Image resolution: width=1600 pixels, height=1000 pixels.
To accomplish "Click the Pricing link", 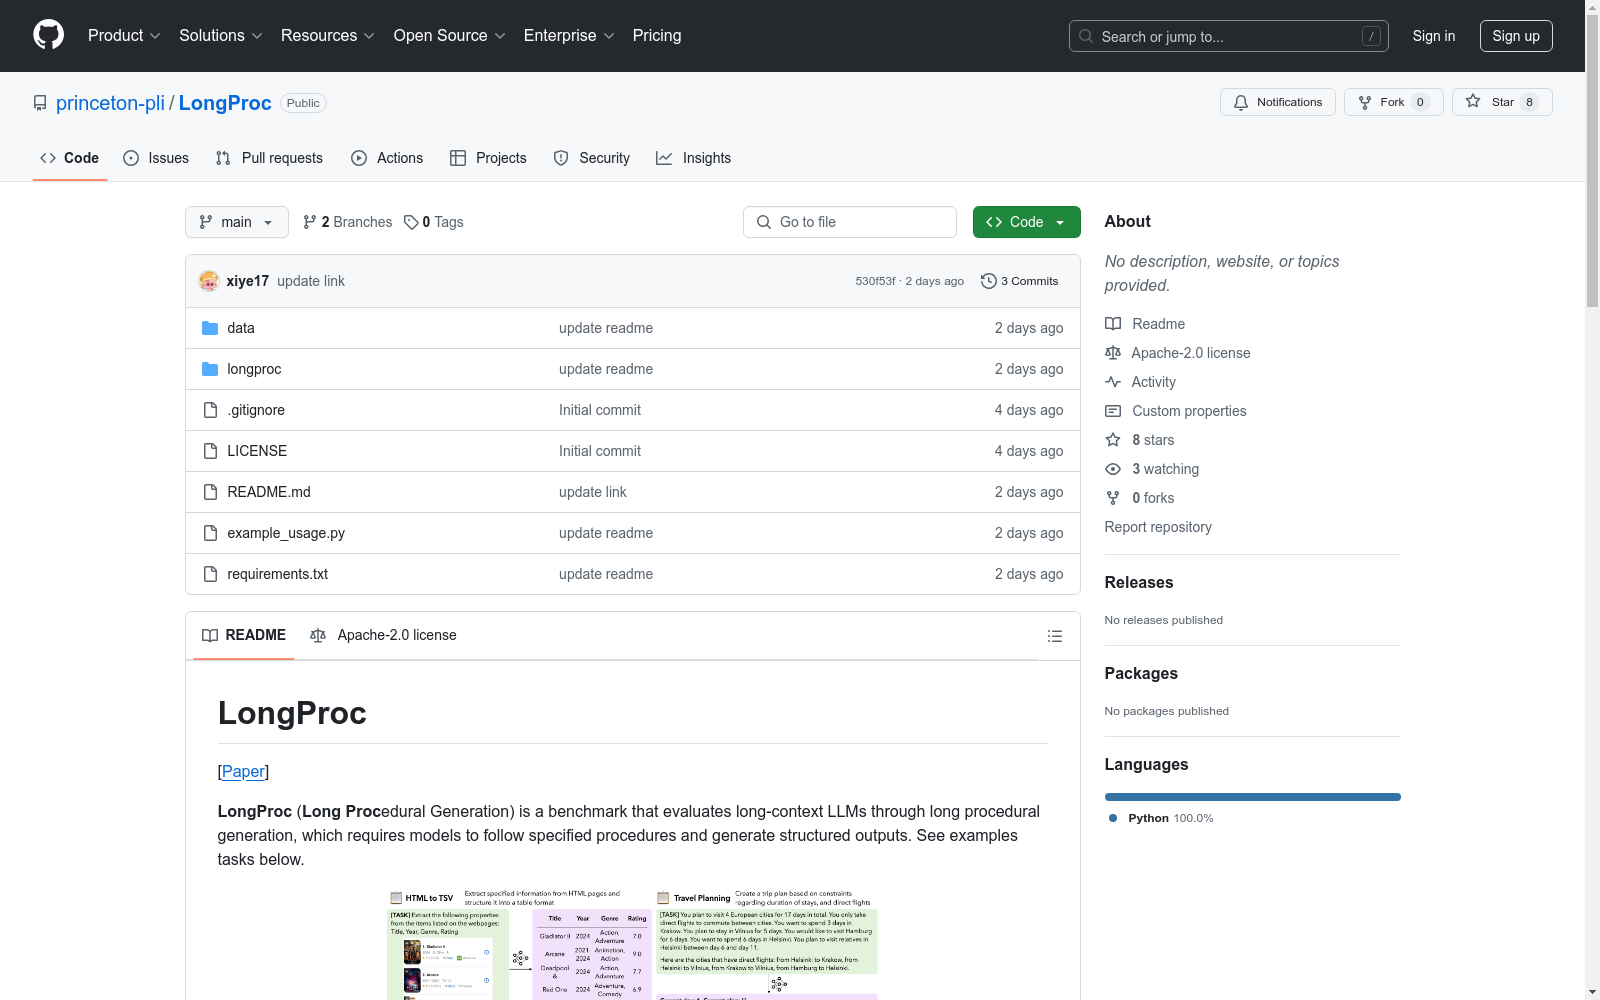I will point(657,36).
